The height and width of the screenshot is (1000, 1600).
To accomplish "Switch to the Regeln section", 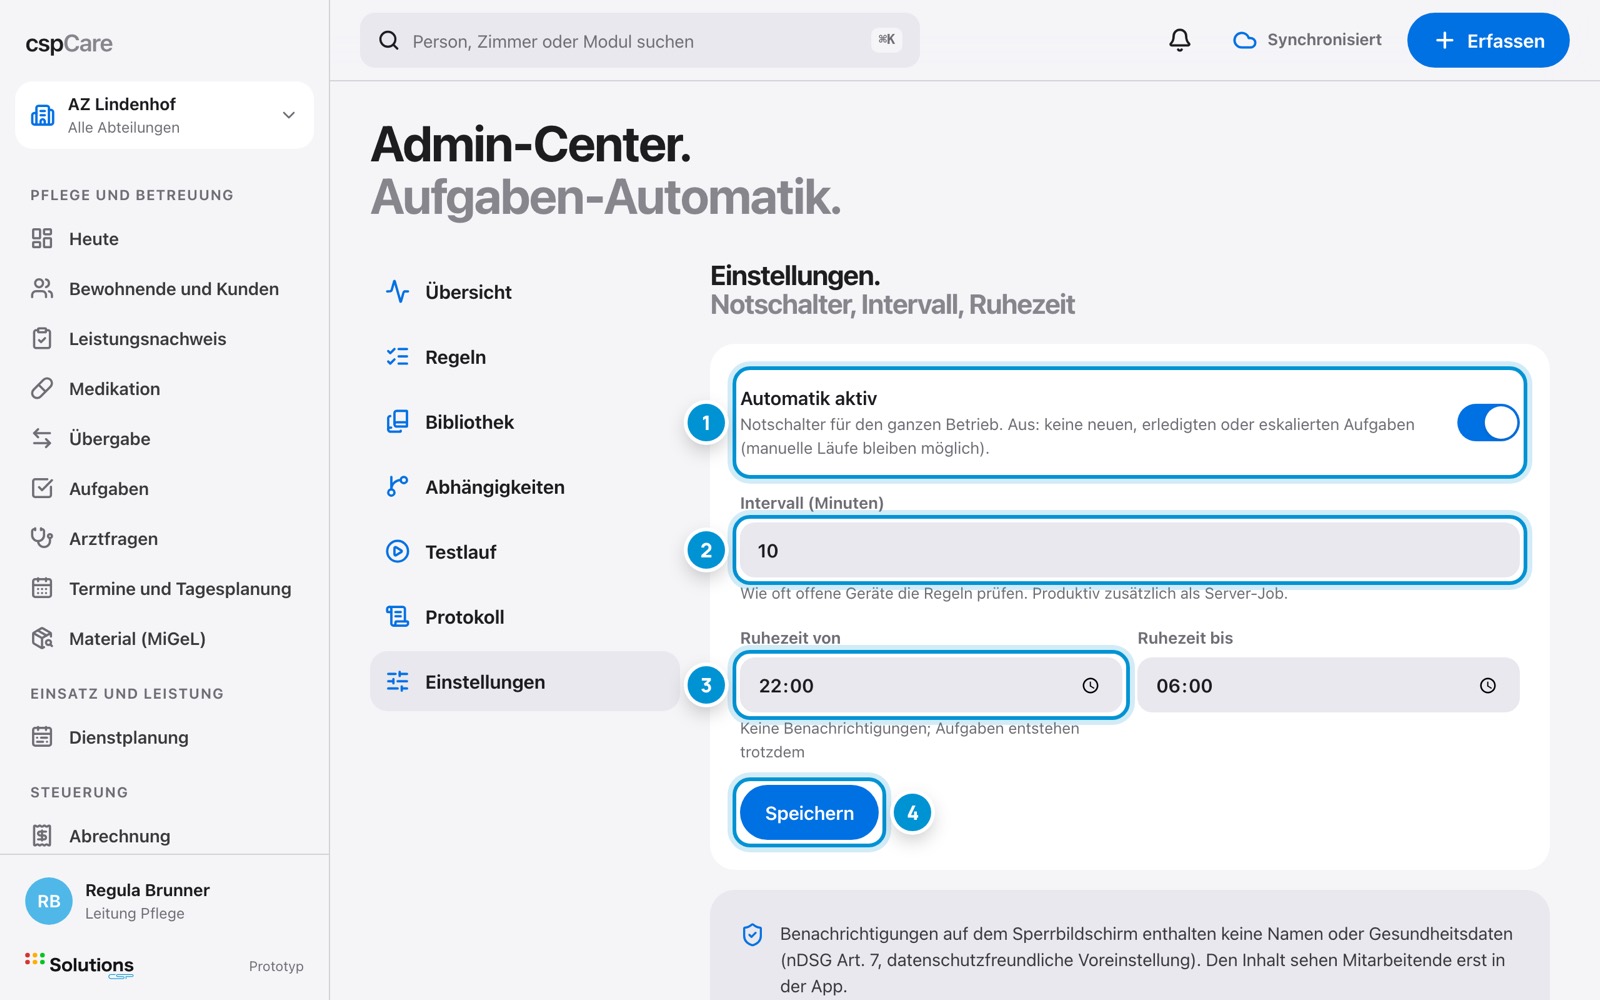I will point(525,357).
